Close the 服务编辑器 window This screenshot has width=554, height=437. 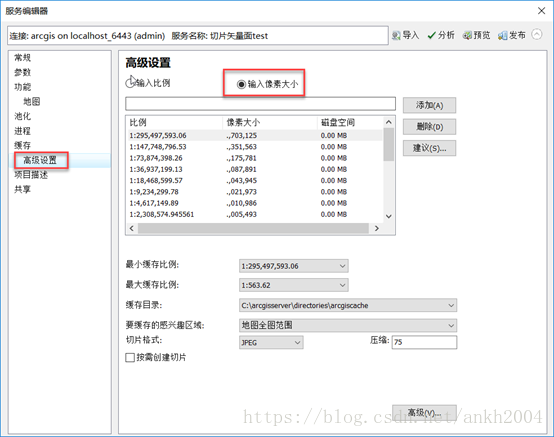coord(541,11)
